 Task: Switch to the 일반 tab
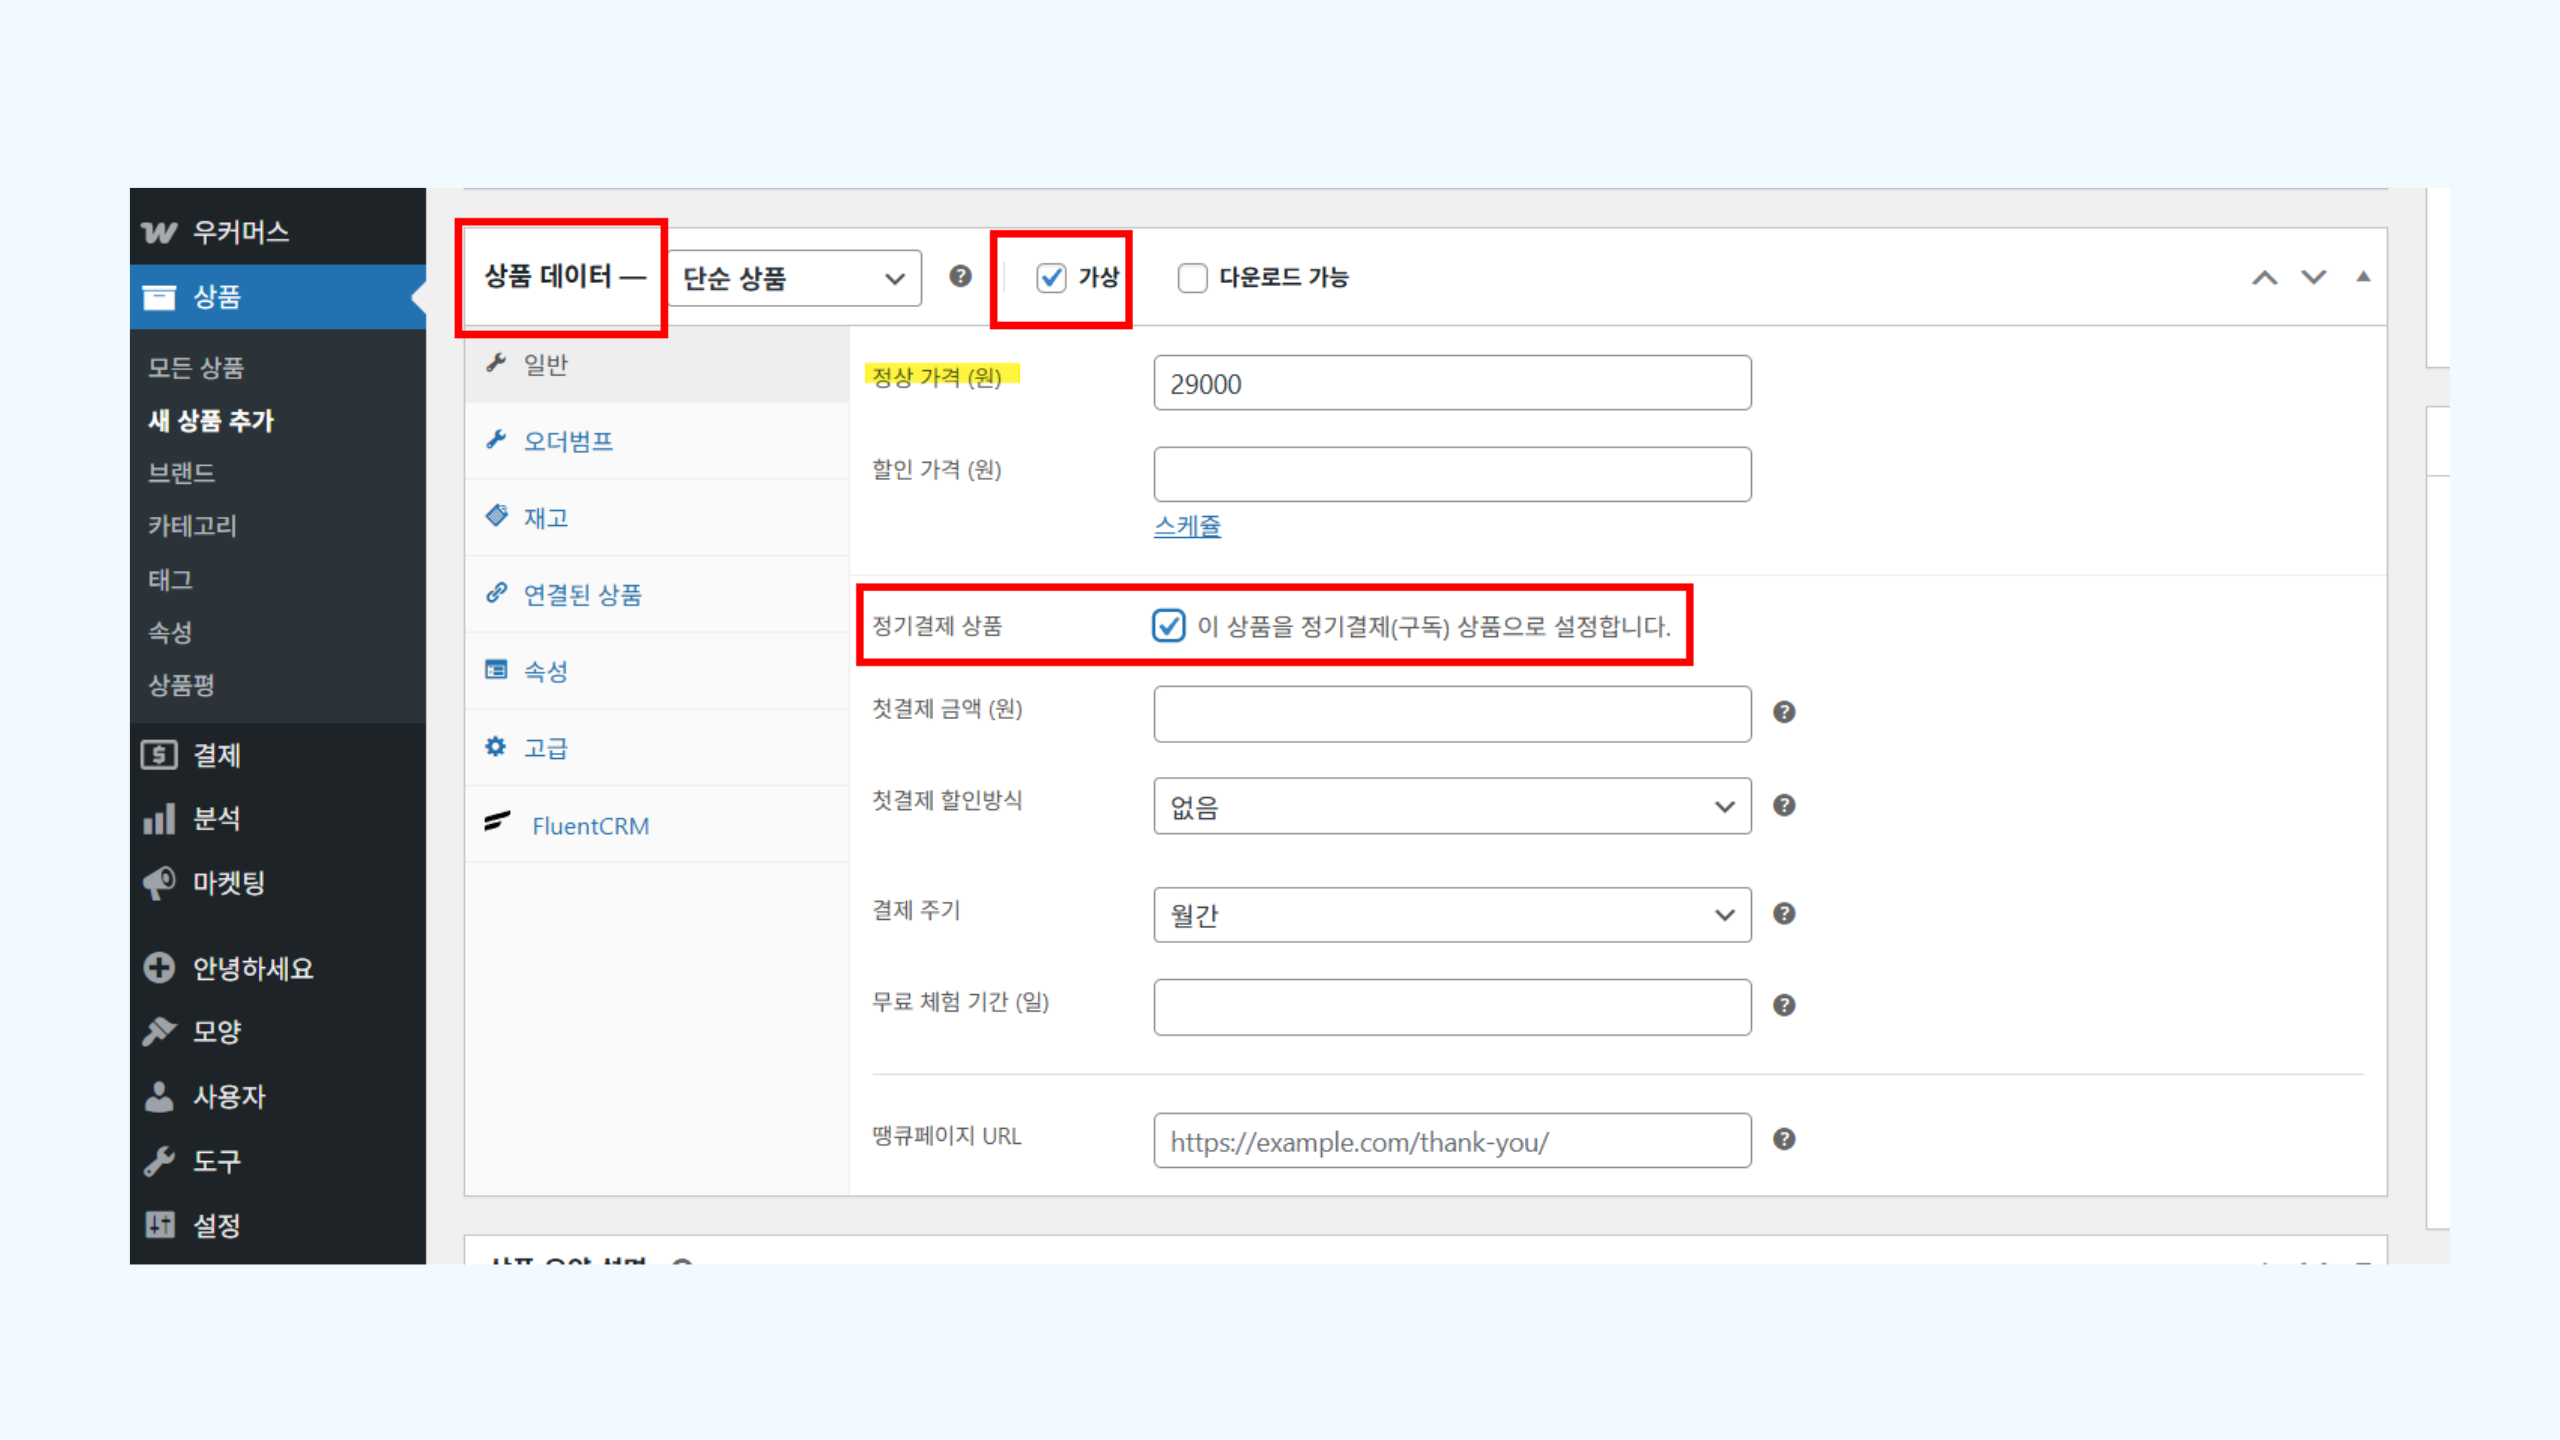[x=657, y=364]
